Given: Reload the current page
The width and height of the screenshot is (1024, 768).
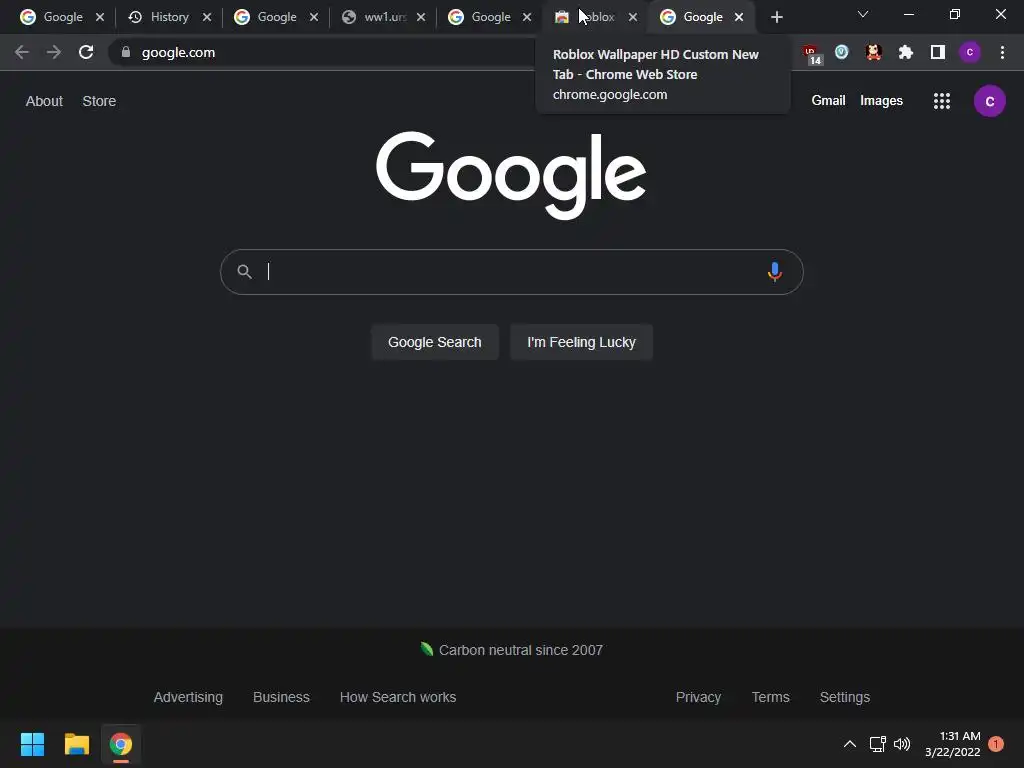Looking at the screenshot, I should click(86, 52).
